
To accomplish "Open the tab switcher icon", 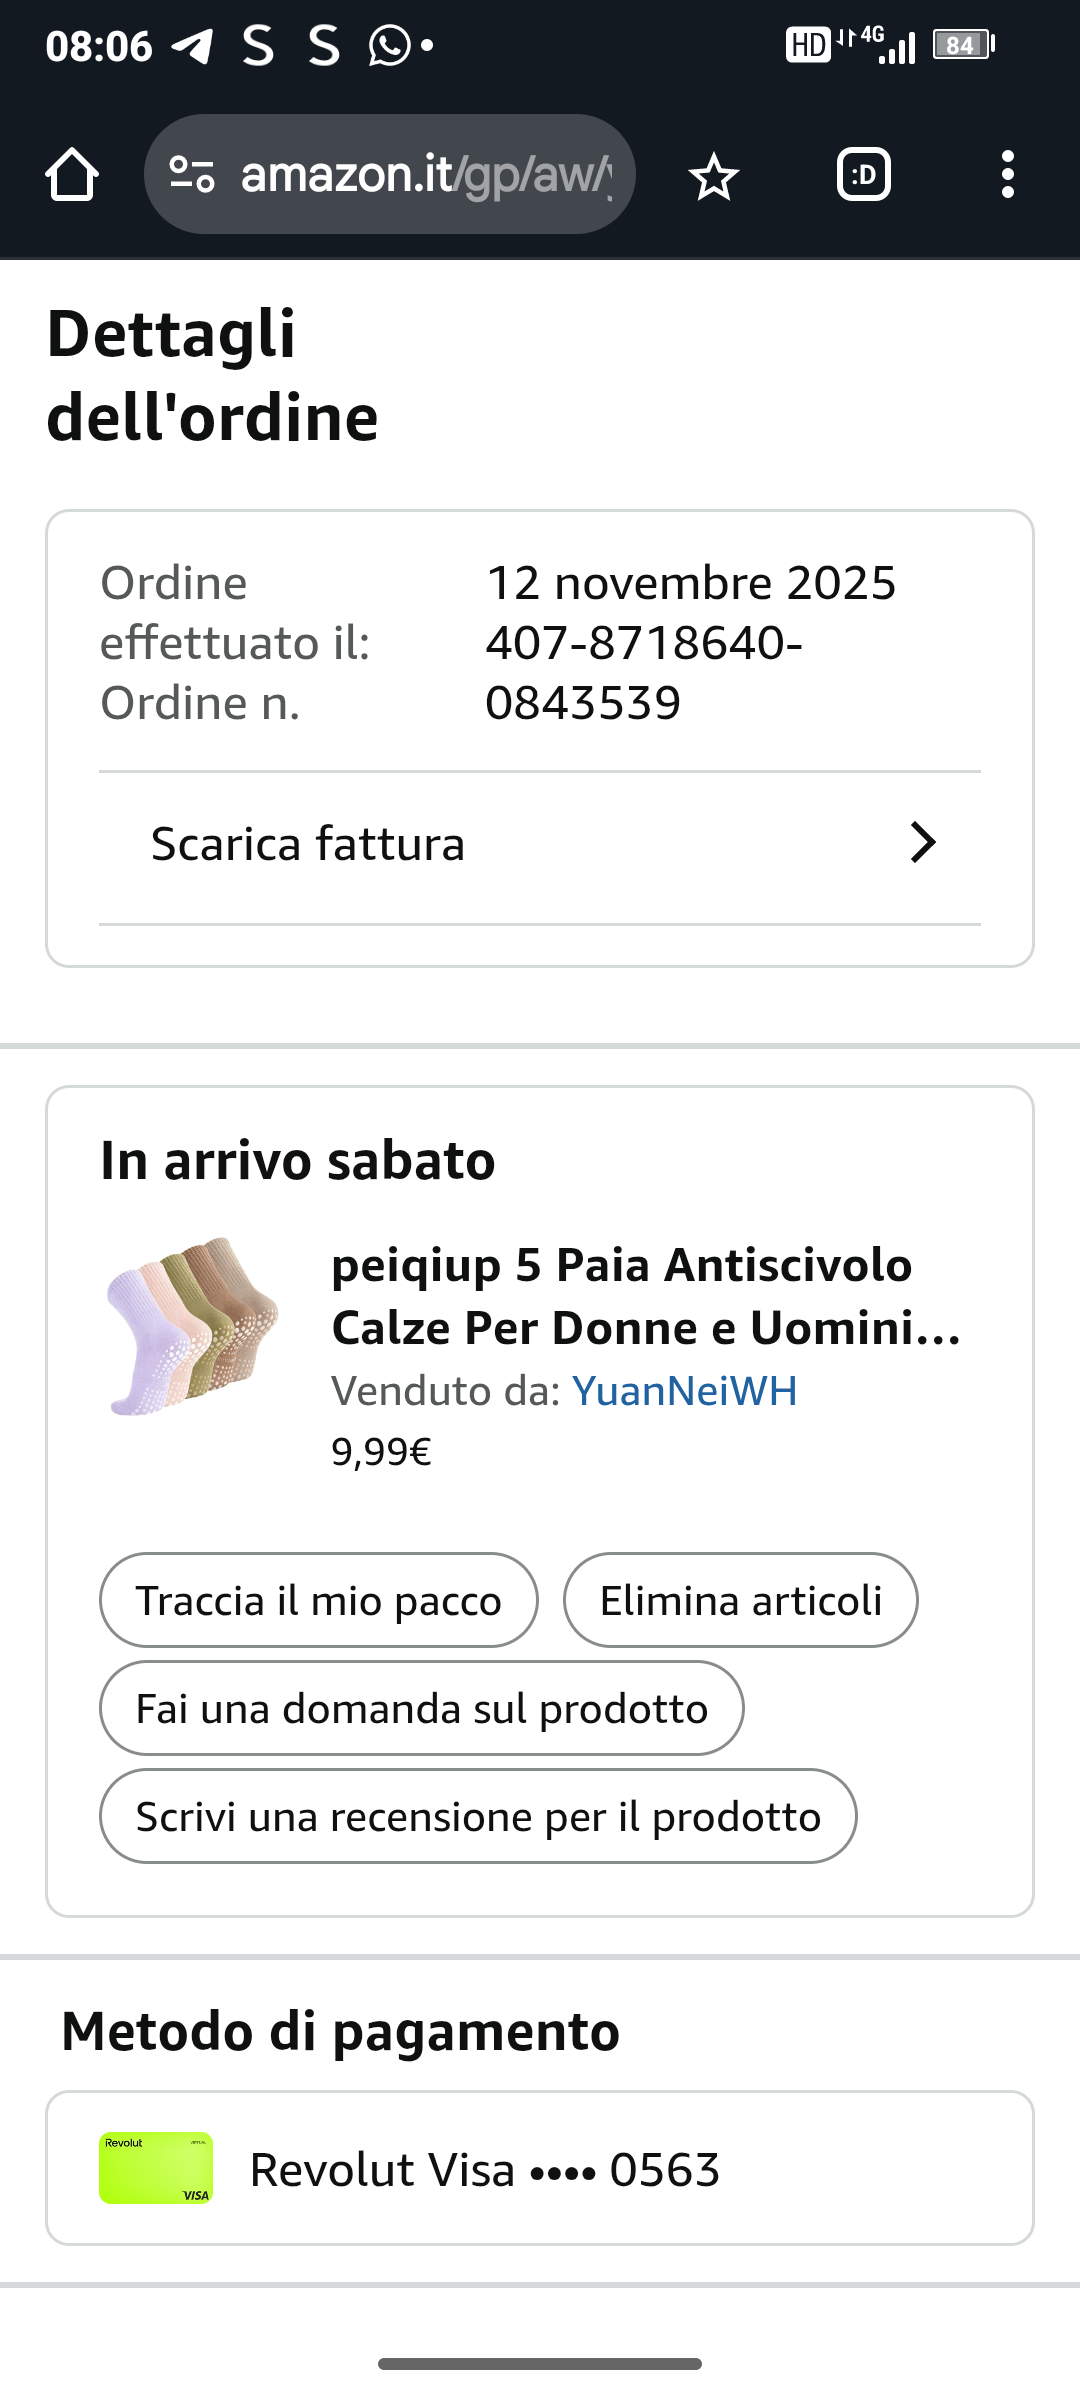I will pyautogui.click(x=864, y=175).
